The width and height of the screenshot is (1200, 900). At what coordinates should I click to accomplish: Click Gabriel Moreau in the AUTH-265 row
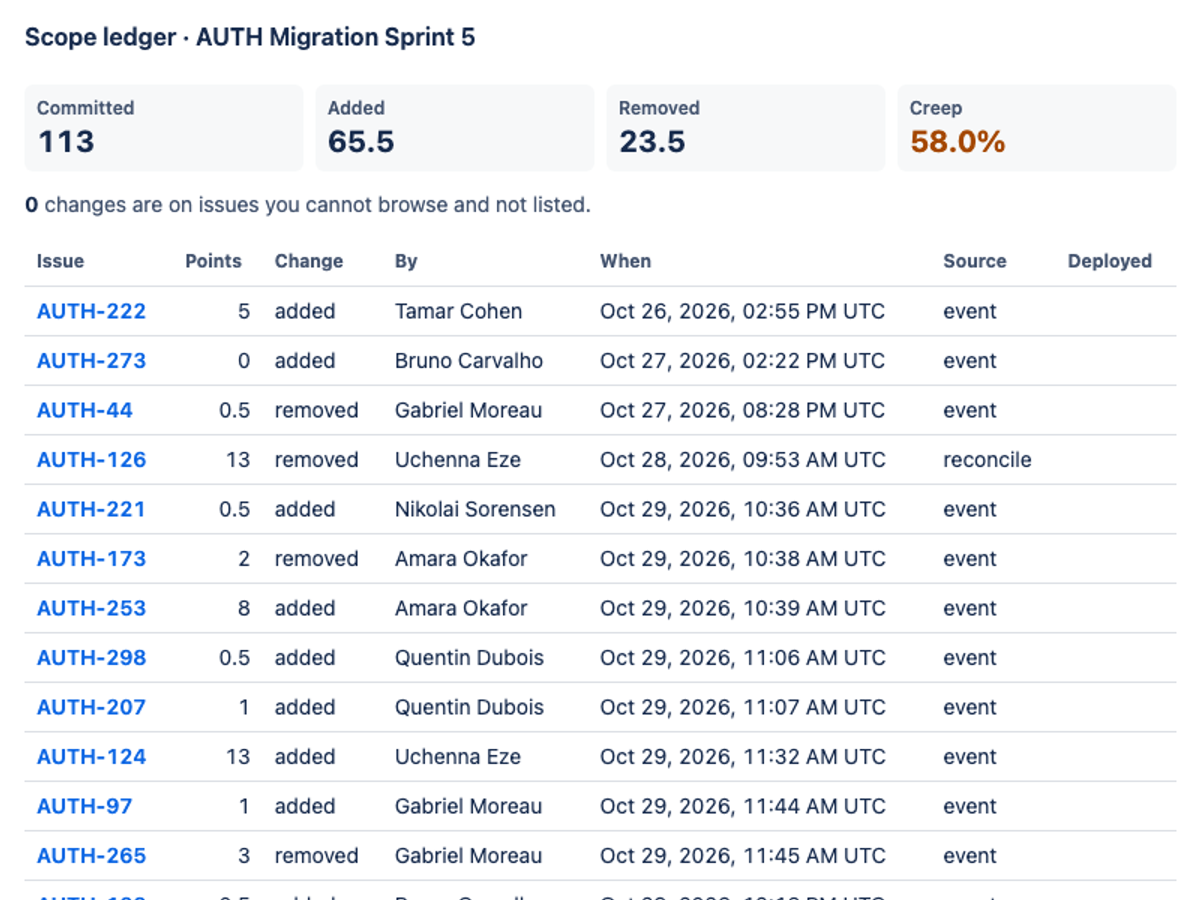click(x=469, y=856)
